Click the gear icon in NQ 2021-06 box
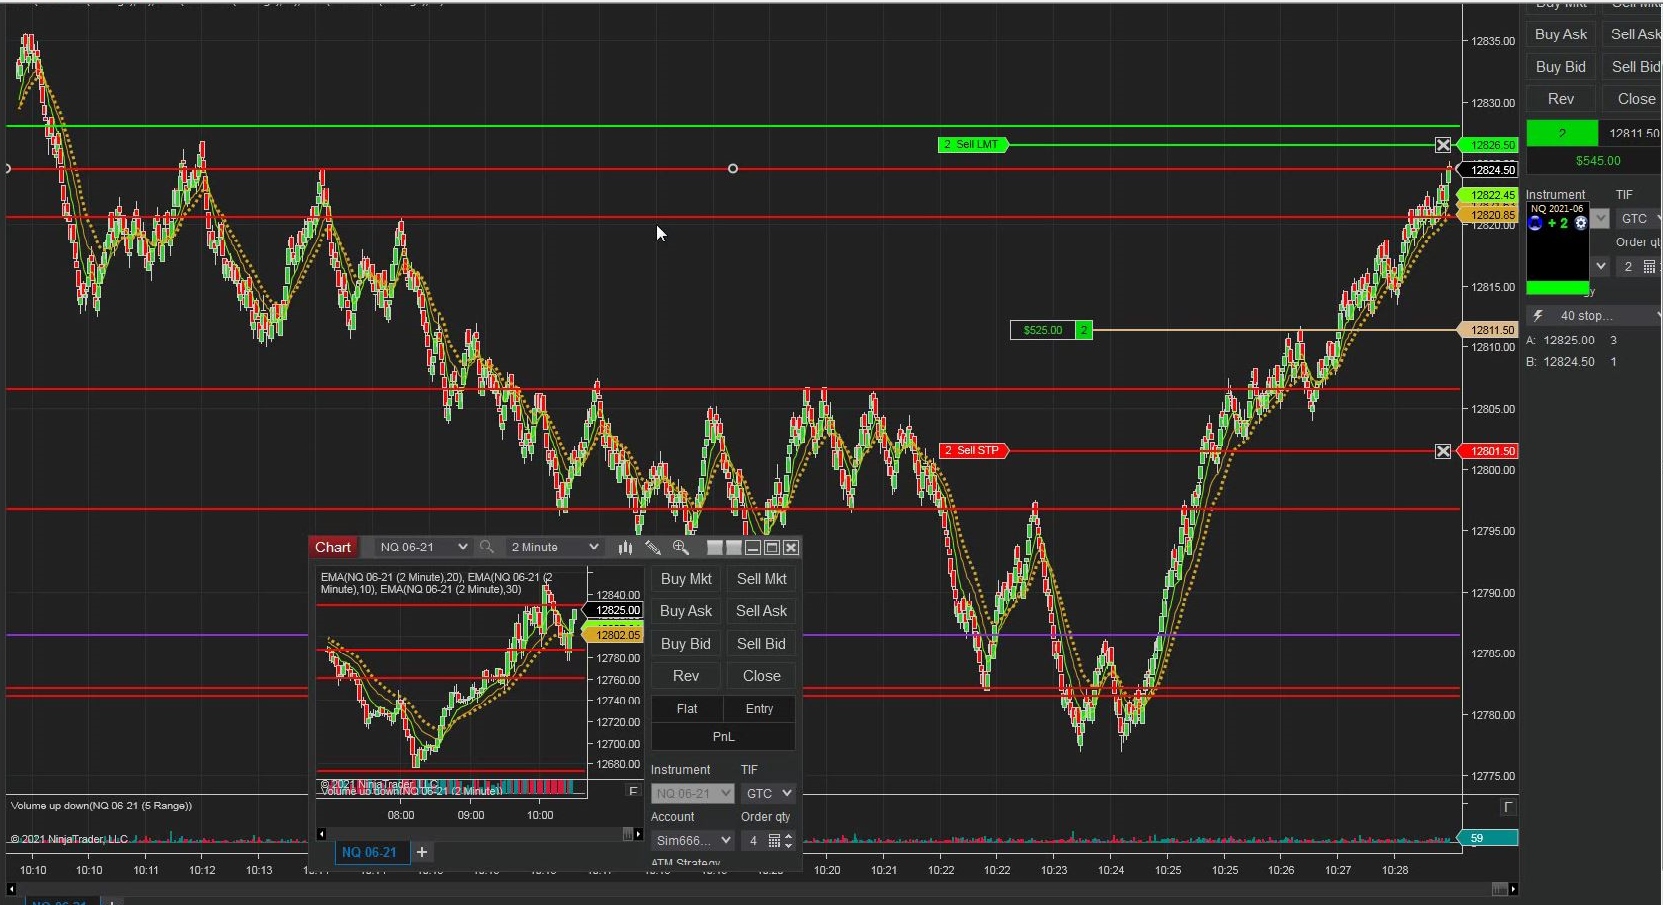This screenshot has width=1663, height=905. click(1581, 223)
